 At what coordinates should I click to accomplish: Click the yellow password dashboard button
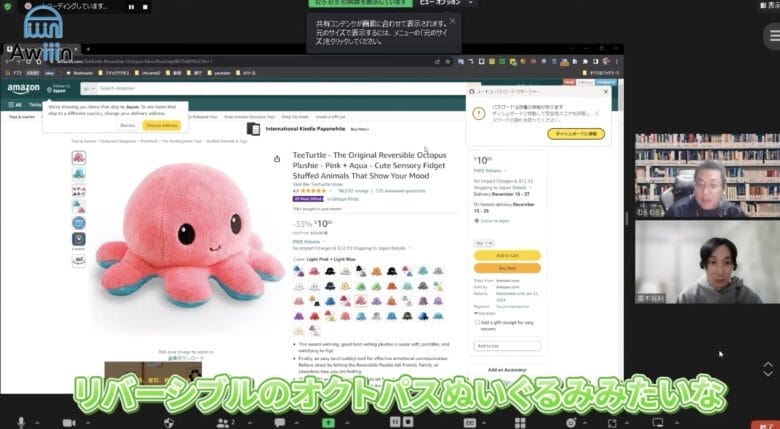click(576, 134)
